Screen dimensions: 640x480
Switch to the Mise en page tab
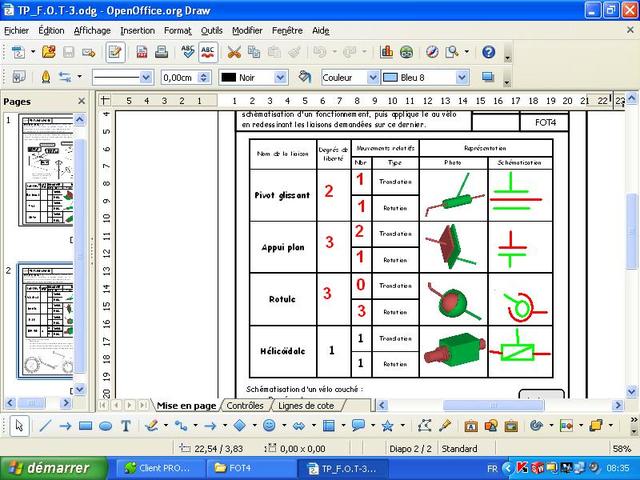tap(186, 405)
